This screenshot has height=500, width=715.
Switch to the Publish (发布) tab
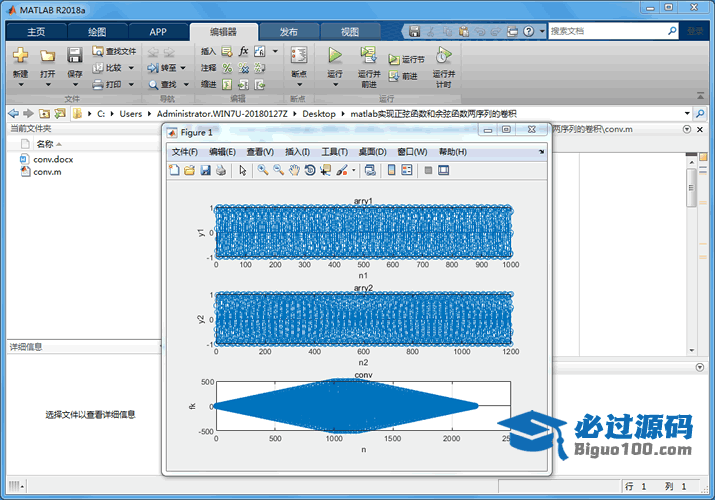[x=289, y=32]
